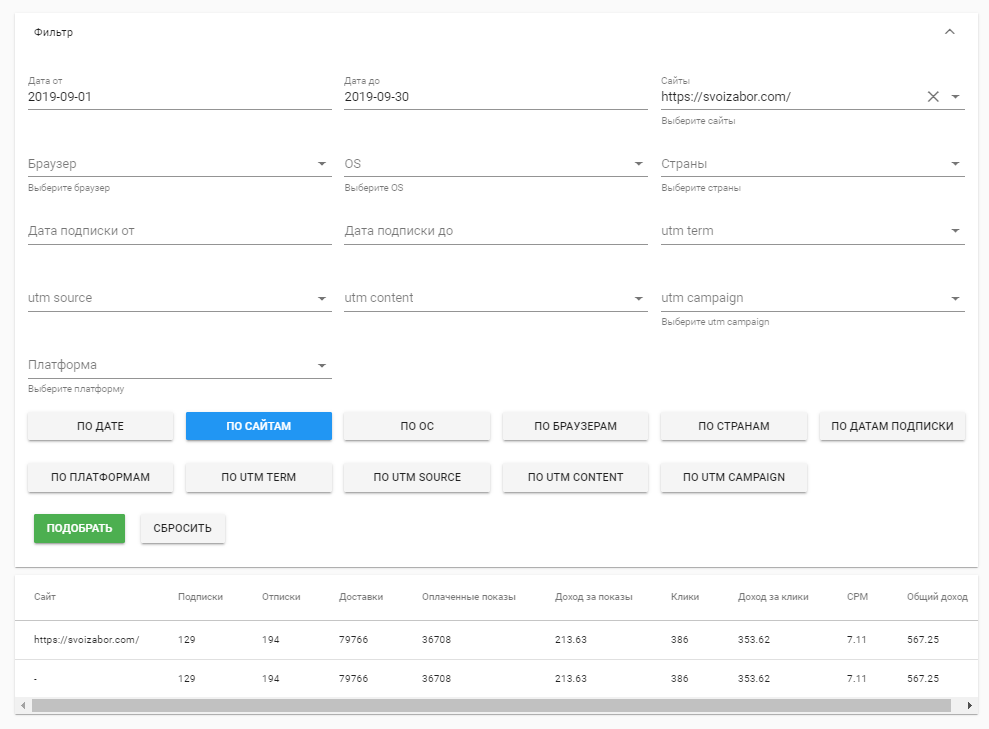This screenshot has height=729, width=989.
Task: Click the horizontal scrollbar right arrow
Action: click(x=969, y=706)
